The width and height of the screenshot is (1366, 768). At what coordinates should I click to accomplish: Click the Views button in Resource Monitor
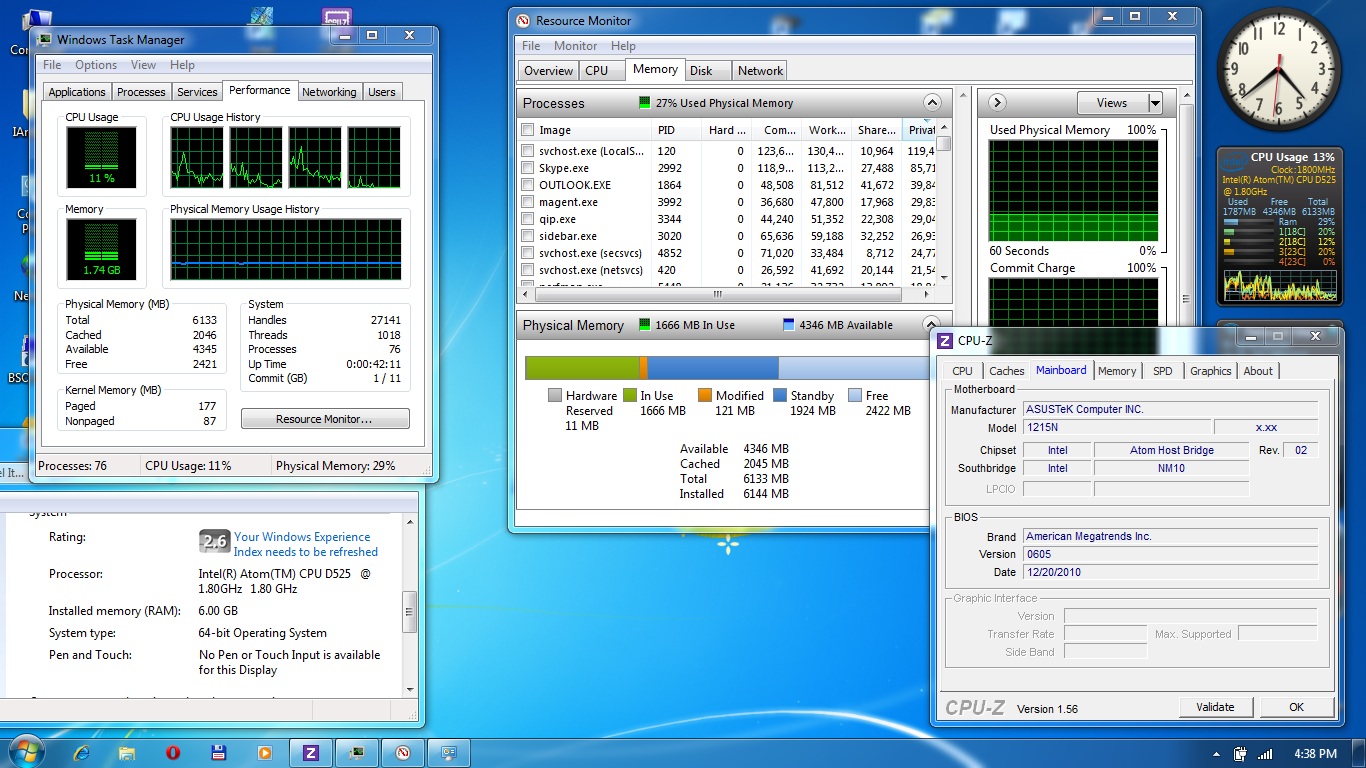pyautogui.click(x=1112, y=103)
